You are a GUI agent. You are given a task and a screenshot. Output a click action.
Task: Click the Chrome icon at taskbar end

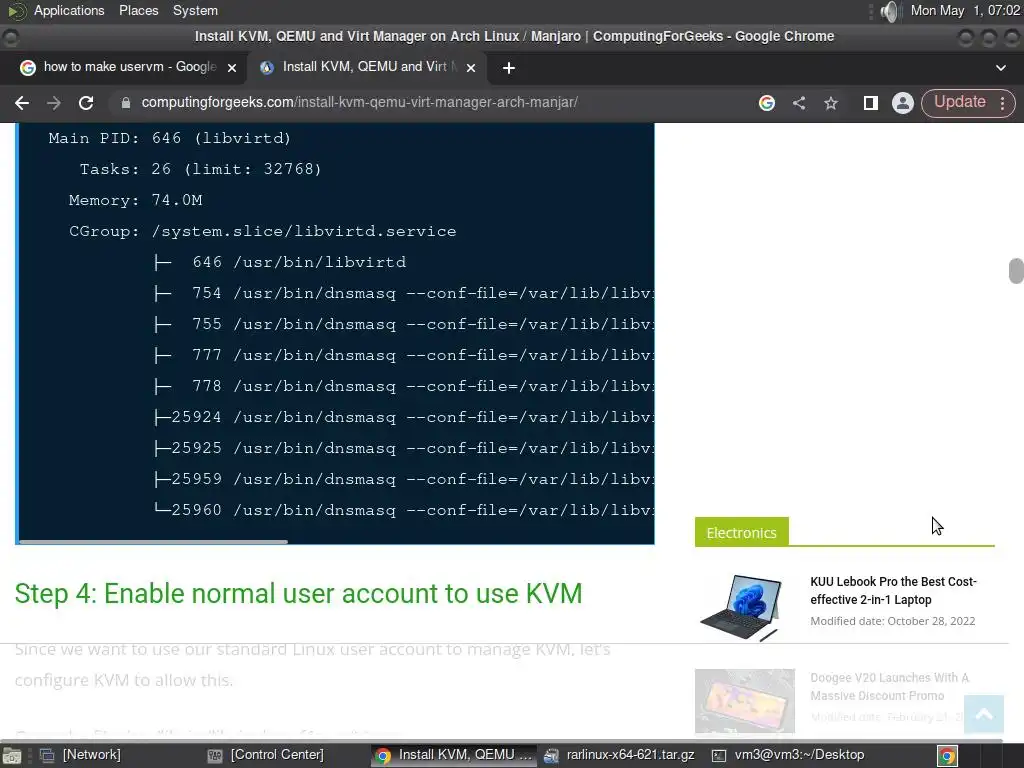pyautogui.click(x=947, y=756)
